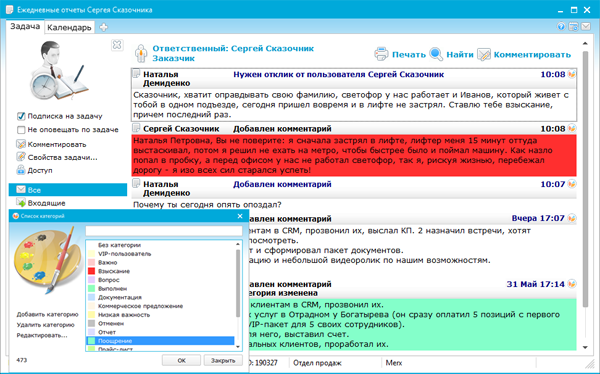This screenshot has height=374, width=600.
Task: Click the Закрыть button in the category dialog
Action: pos(223,360)
